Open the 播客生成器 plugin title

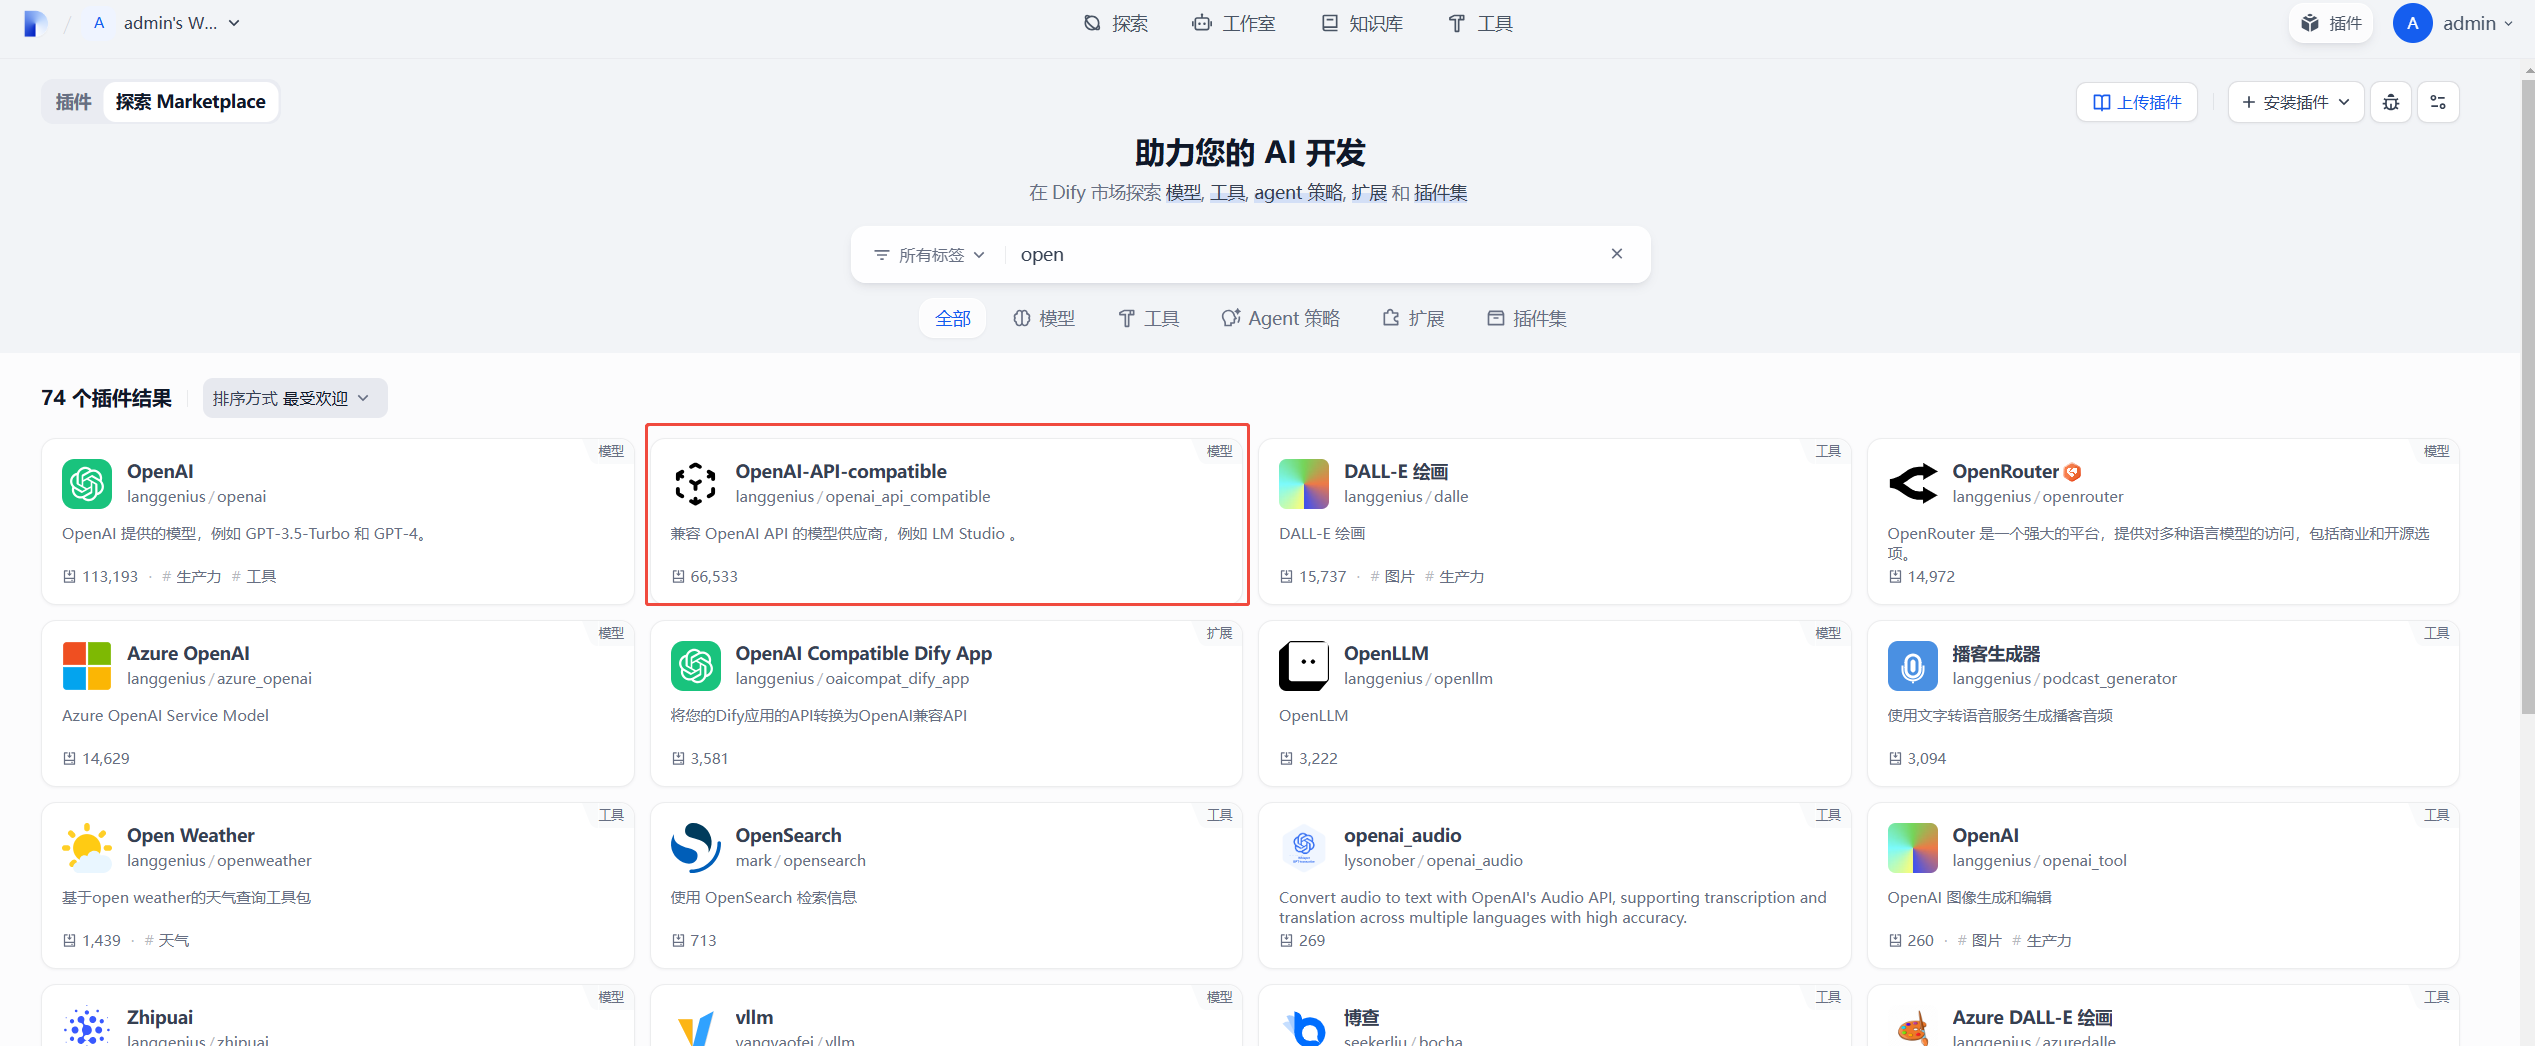coord(1995,653)
